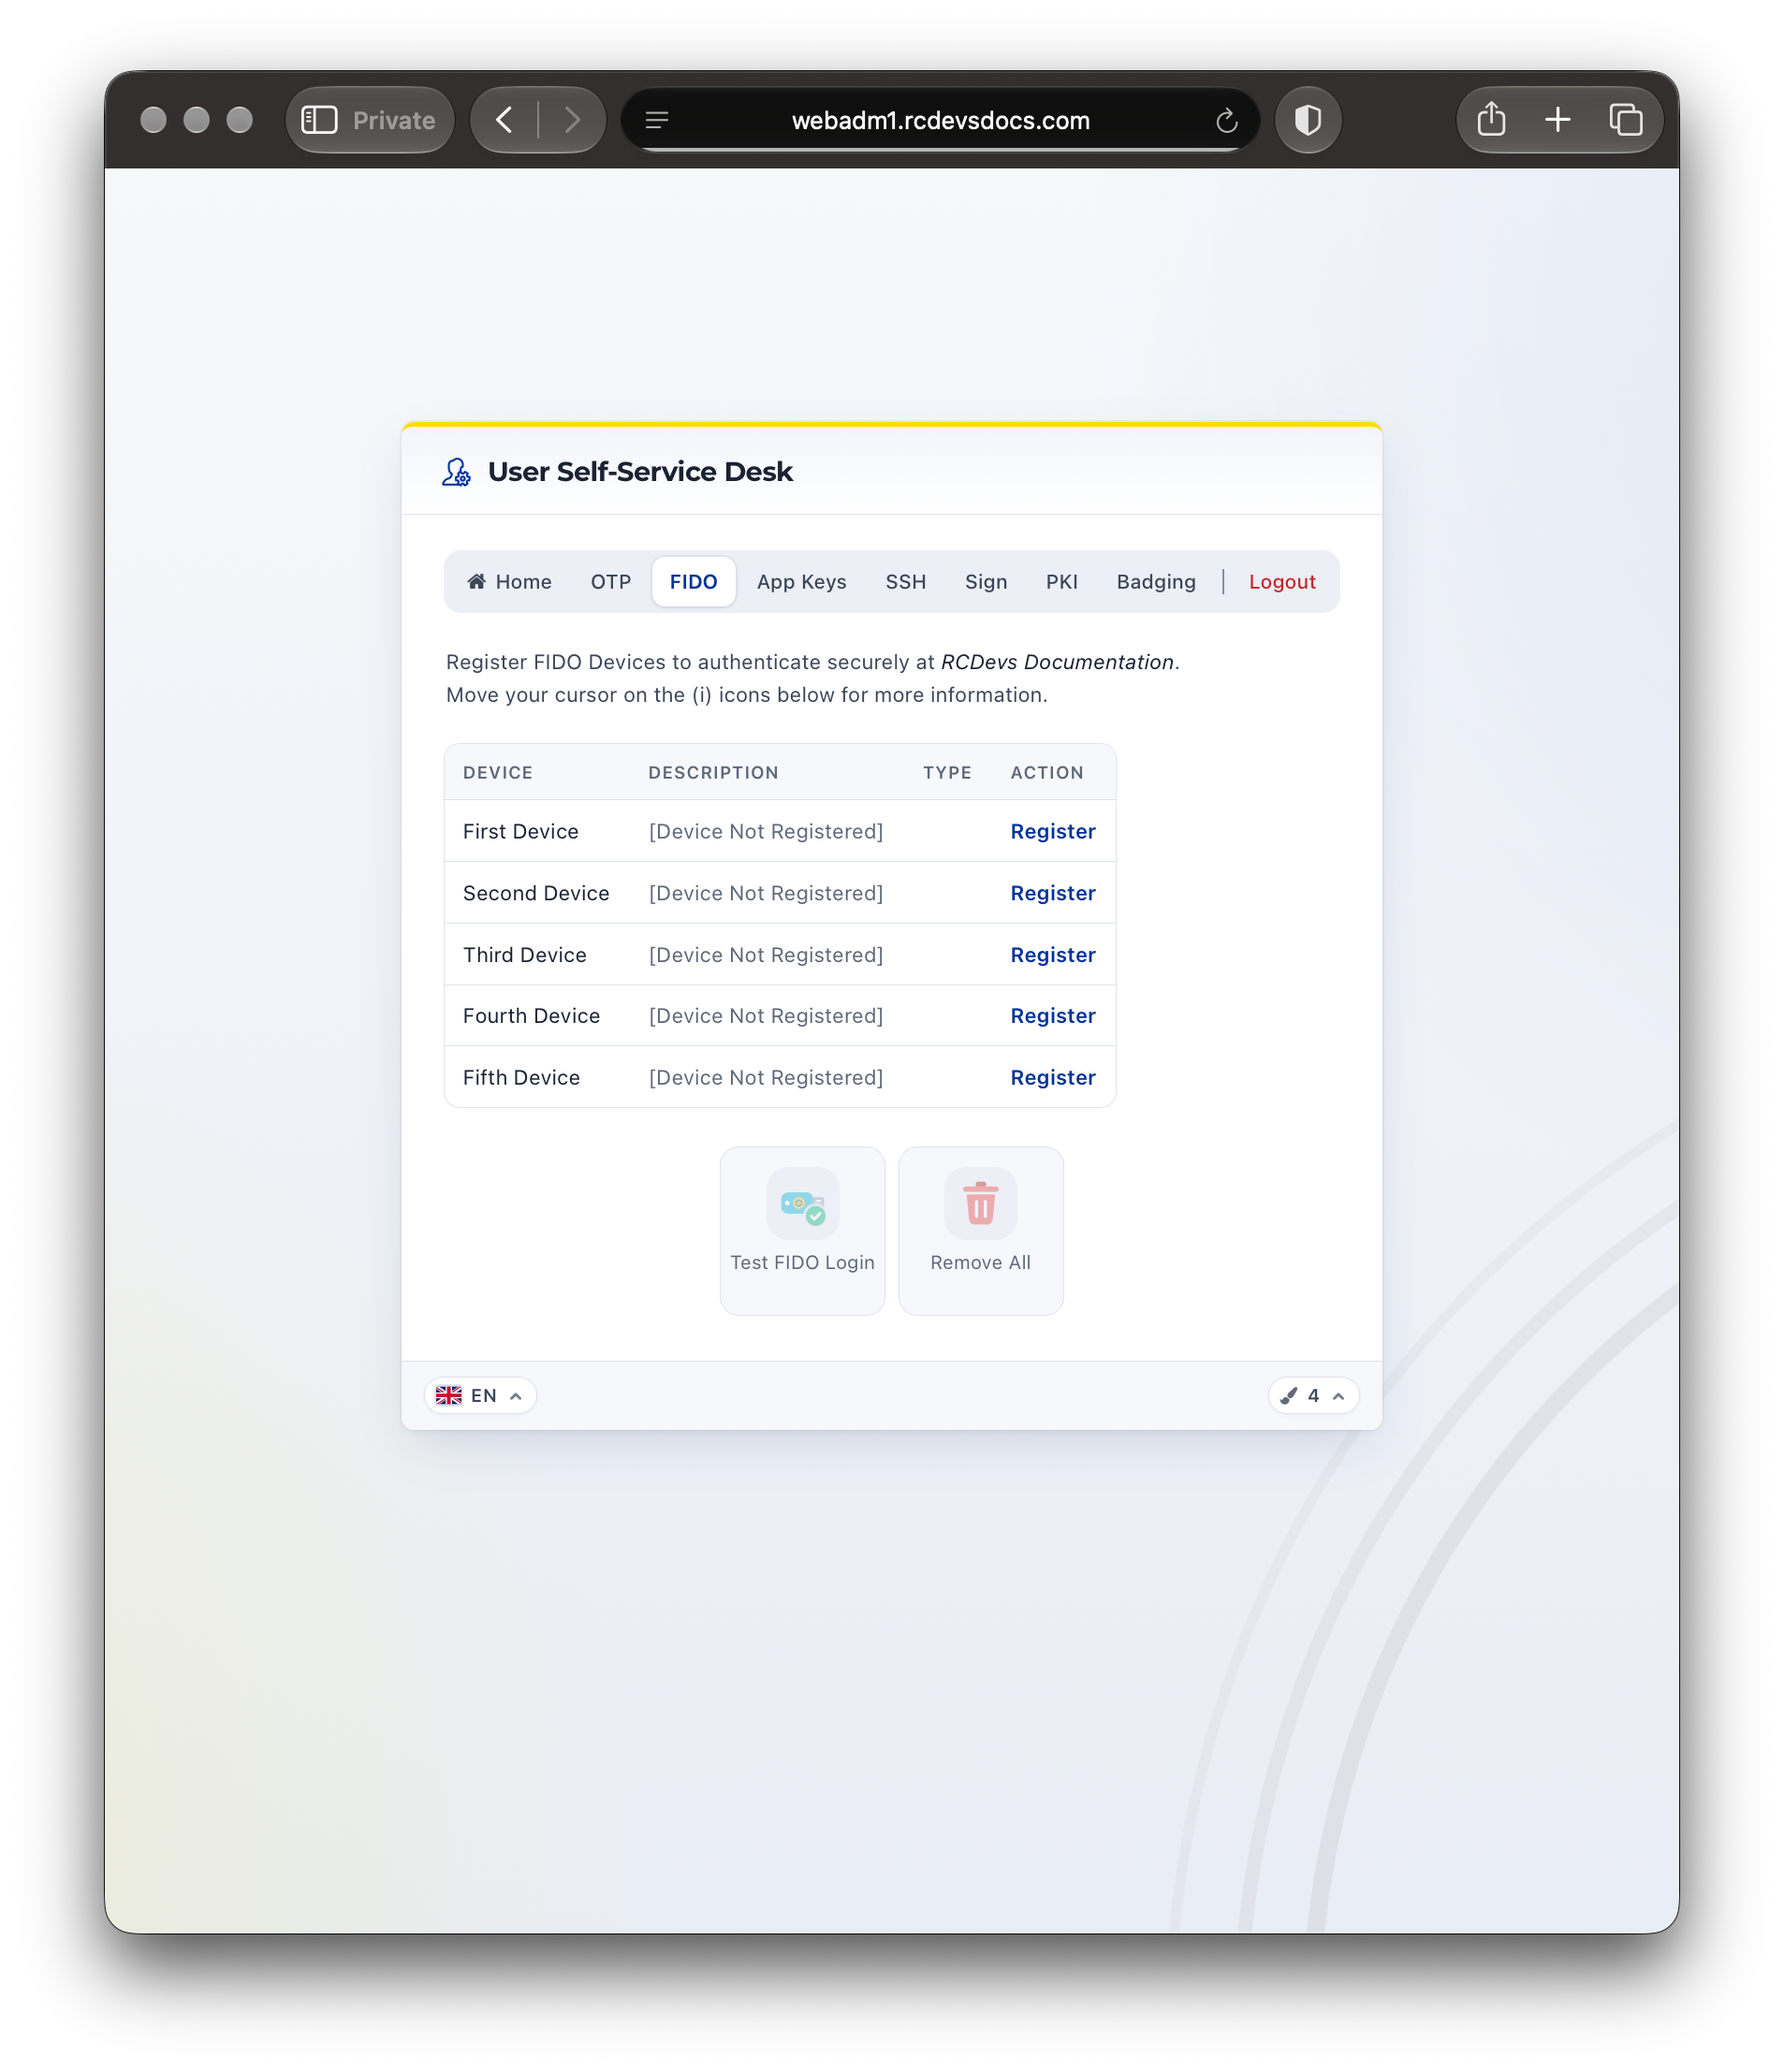Click the User Self-Service Desk user icon
The width and height of the screenshot is (1784, 2072).
click(456, 472)
